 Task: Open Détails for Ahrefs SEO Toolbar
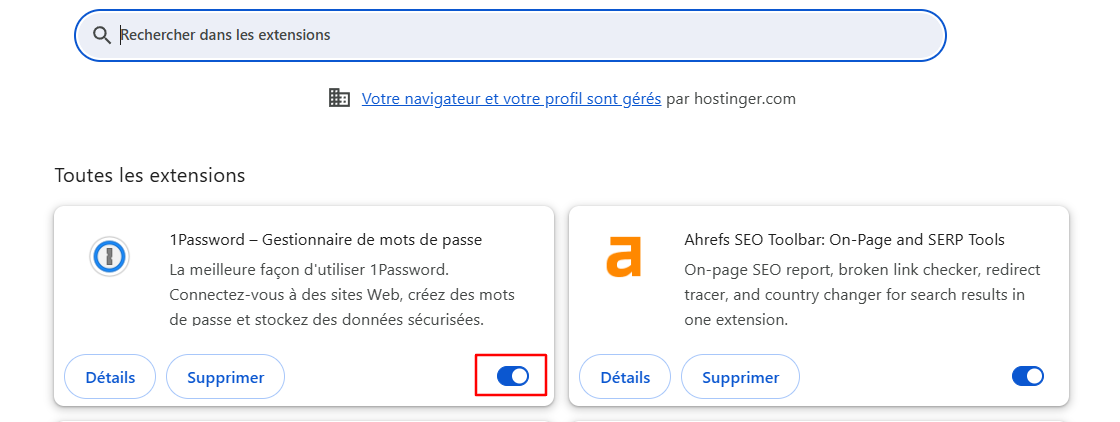(x=625, y=377)
